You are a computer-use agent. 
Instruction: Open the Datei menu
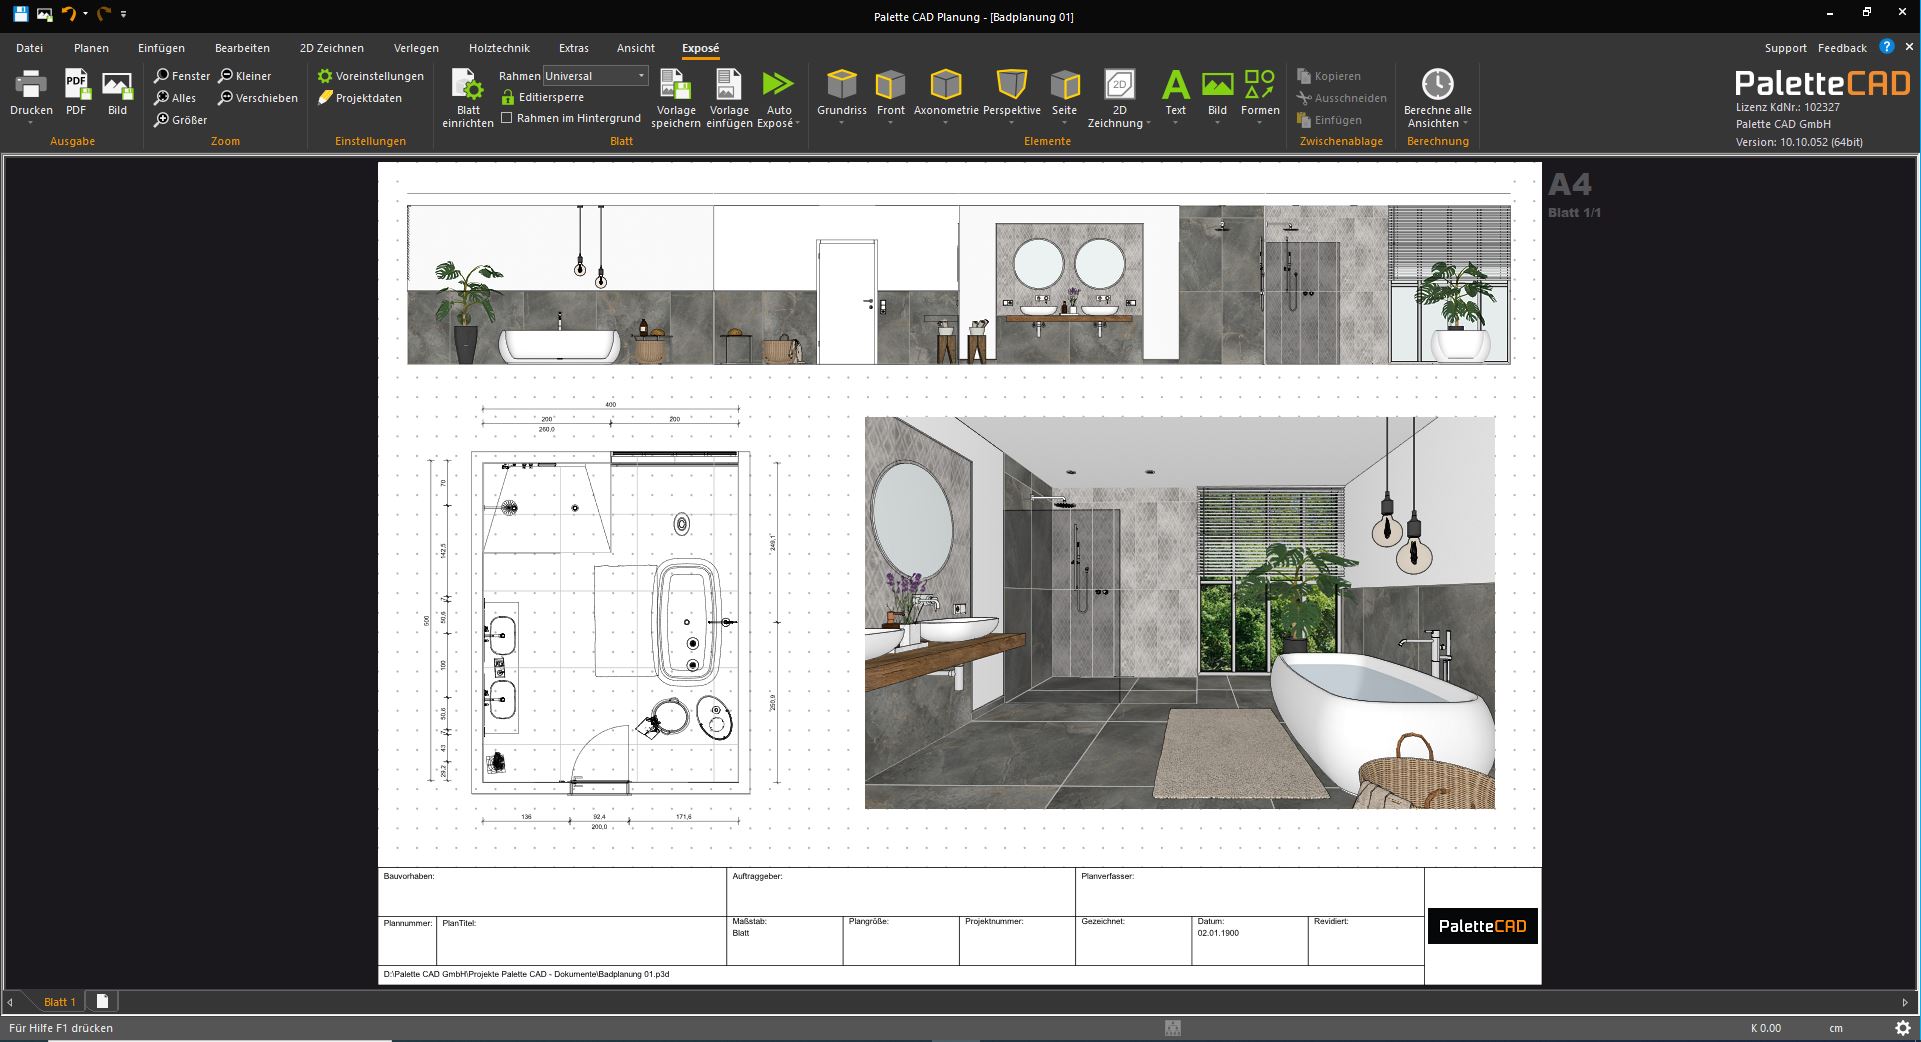pos(29,47)
